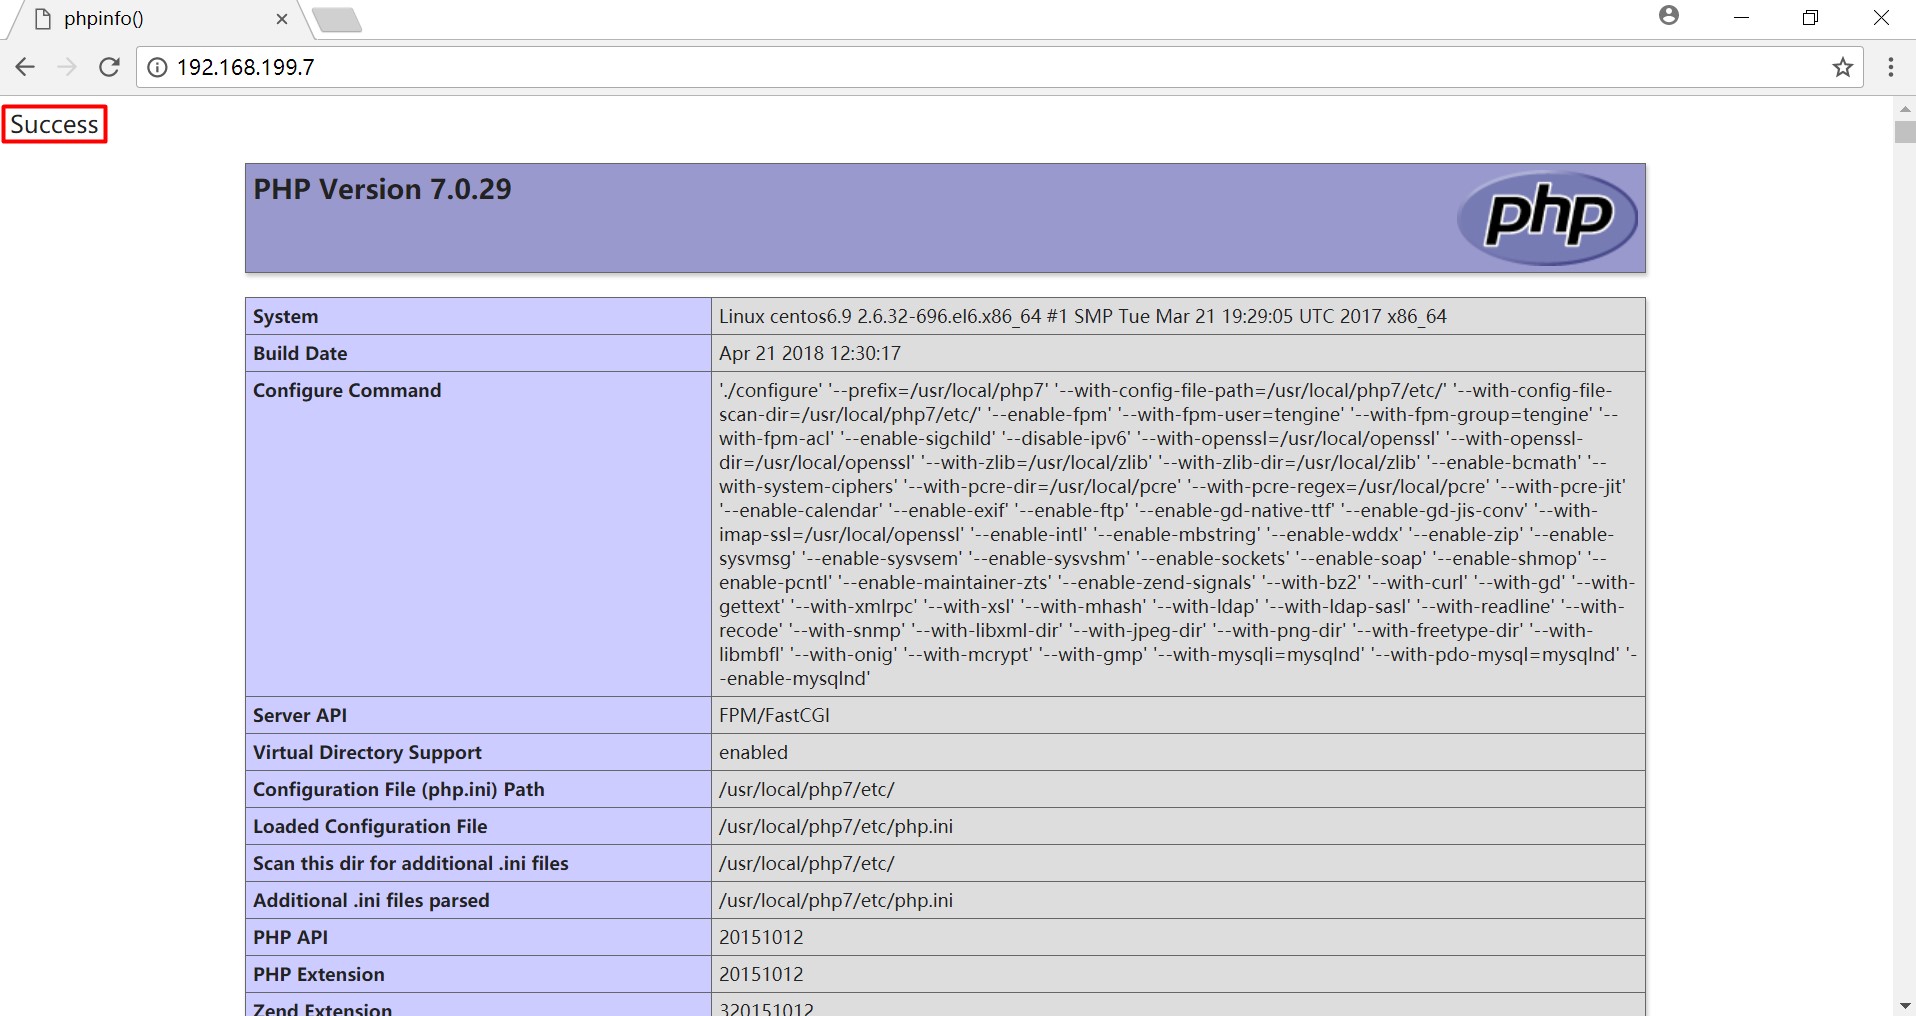This screenshot has width=1916, height=1016.
Task: View site information icon in address bar
Action: coord(157,67)
